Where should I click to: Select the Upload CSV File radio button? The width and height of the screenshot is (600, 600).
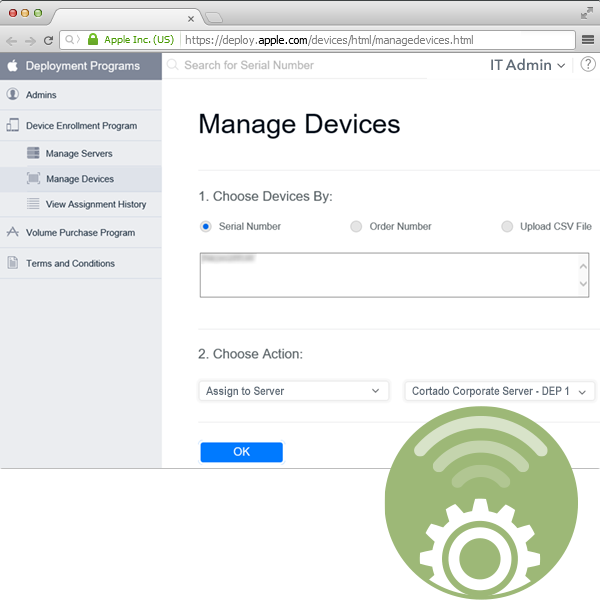pos(507,227)
